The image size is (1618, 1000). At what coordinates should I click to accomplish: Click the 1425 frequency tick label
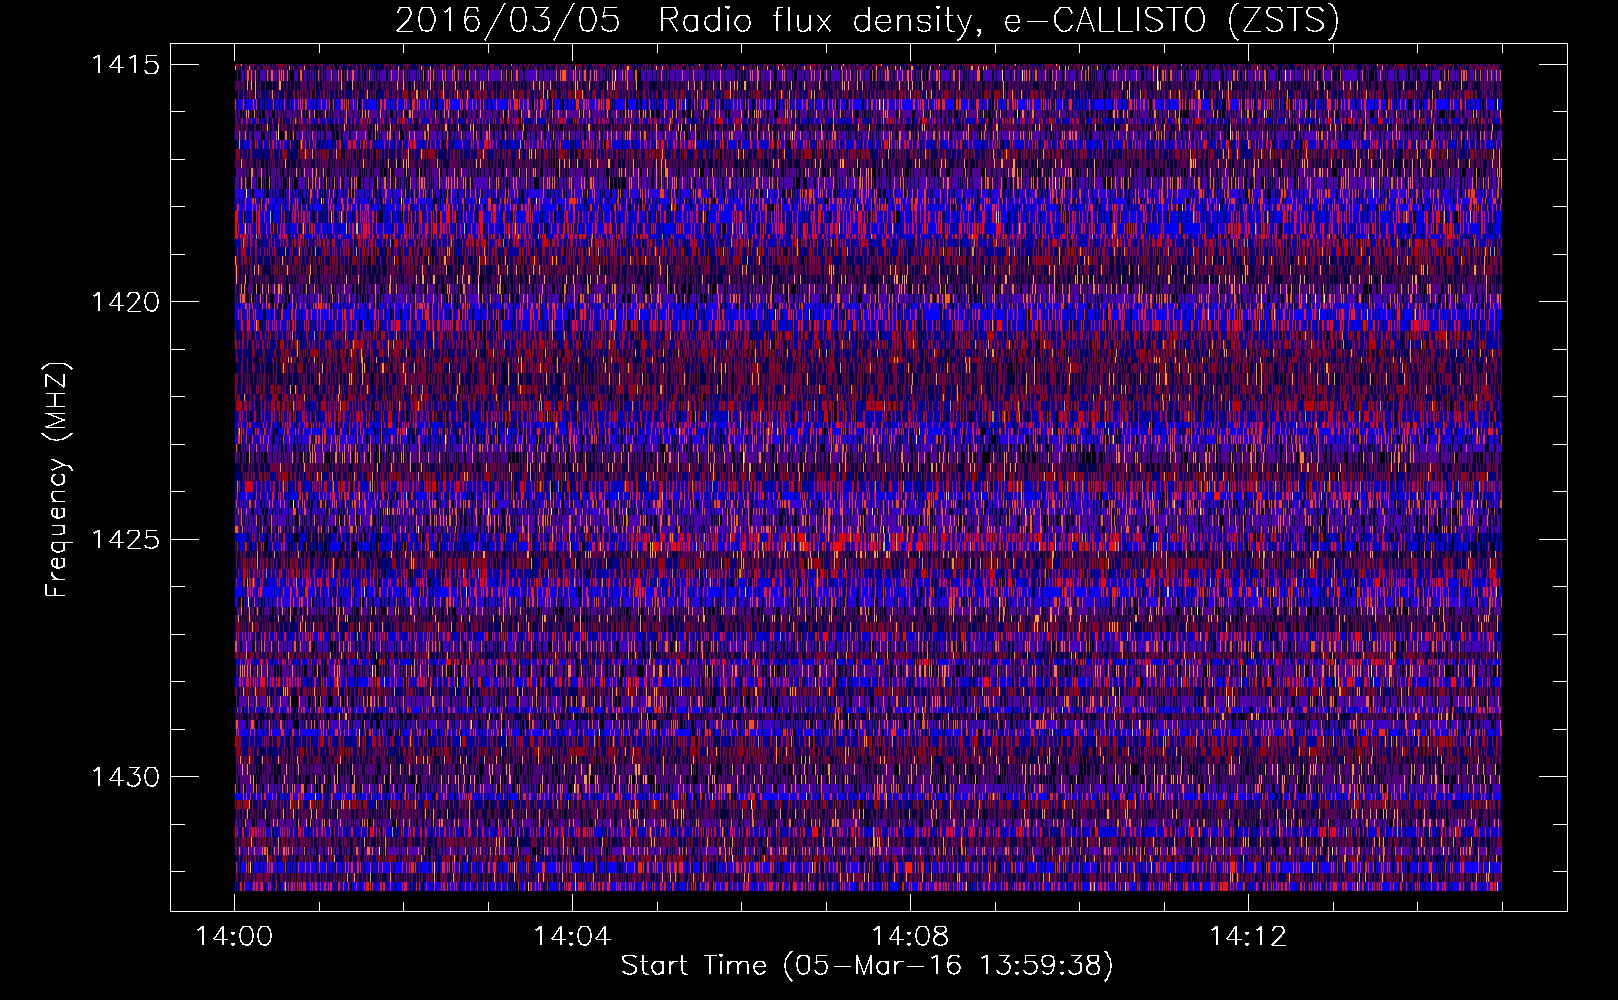point(125,540)
